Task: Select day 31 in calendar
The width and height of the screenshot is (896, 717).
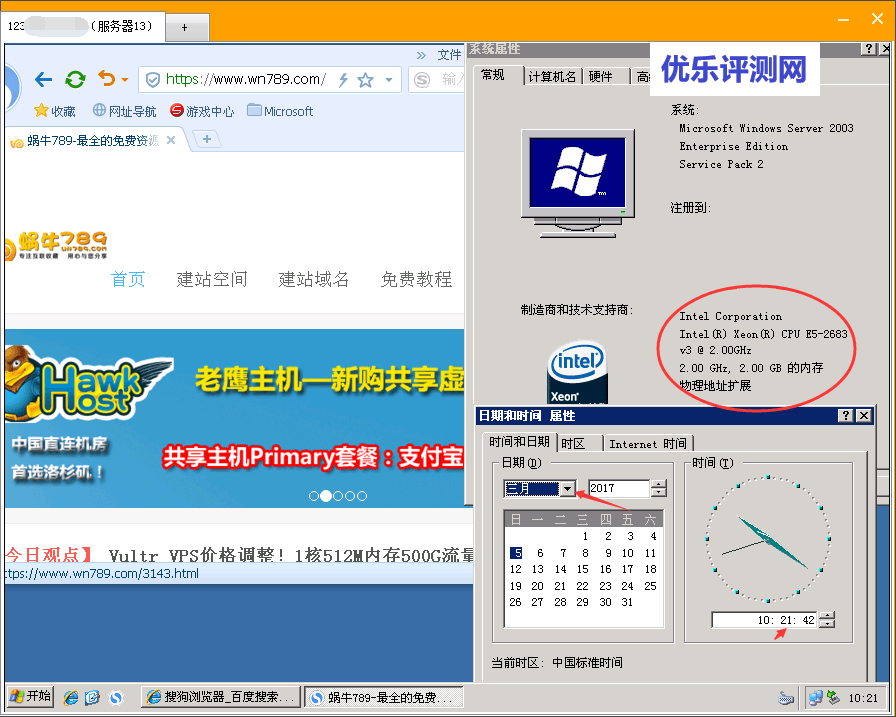Action: click(627, 602)
